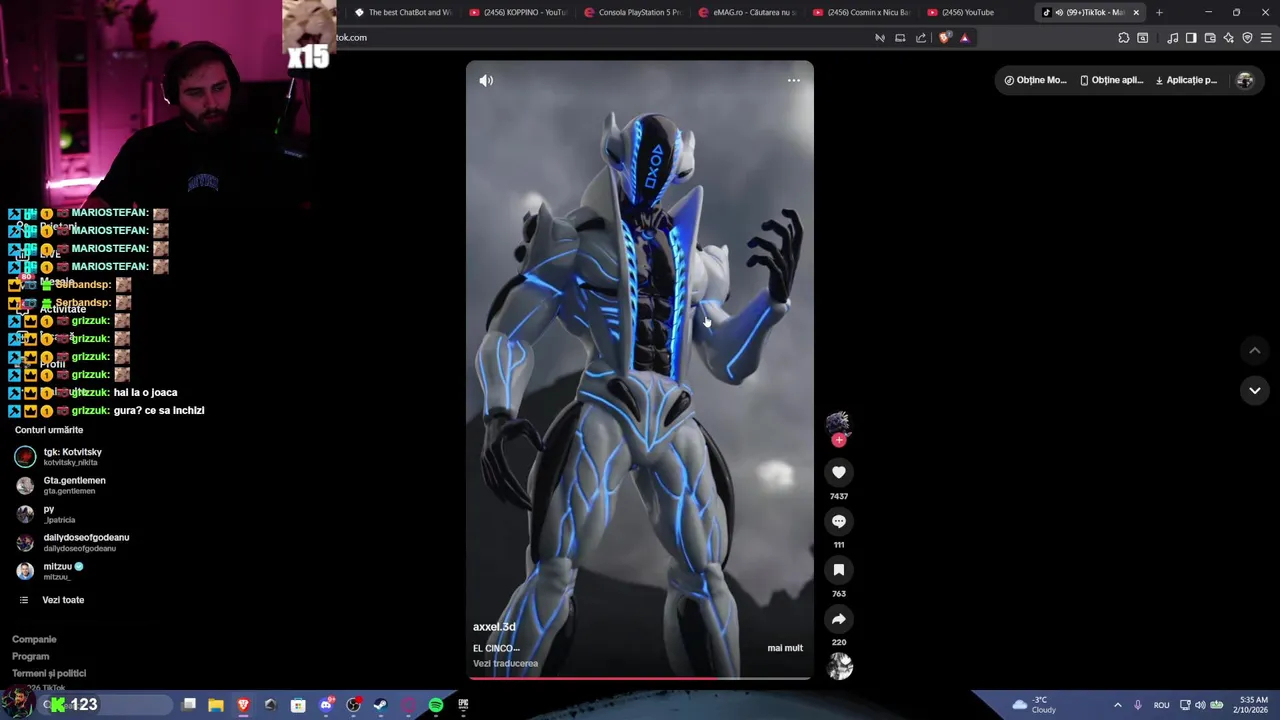The image size is (1280, 720).
Task: Open browser hamburger main menu
Action: tap(1267, 38)
